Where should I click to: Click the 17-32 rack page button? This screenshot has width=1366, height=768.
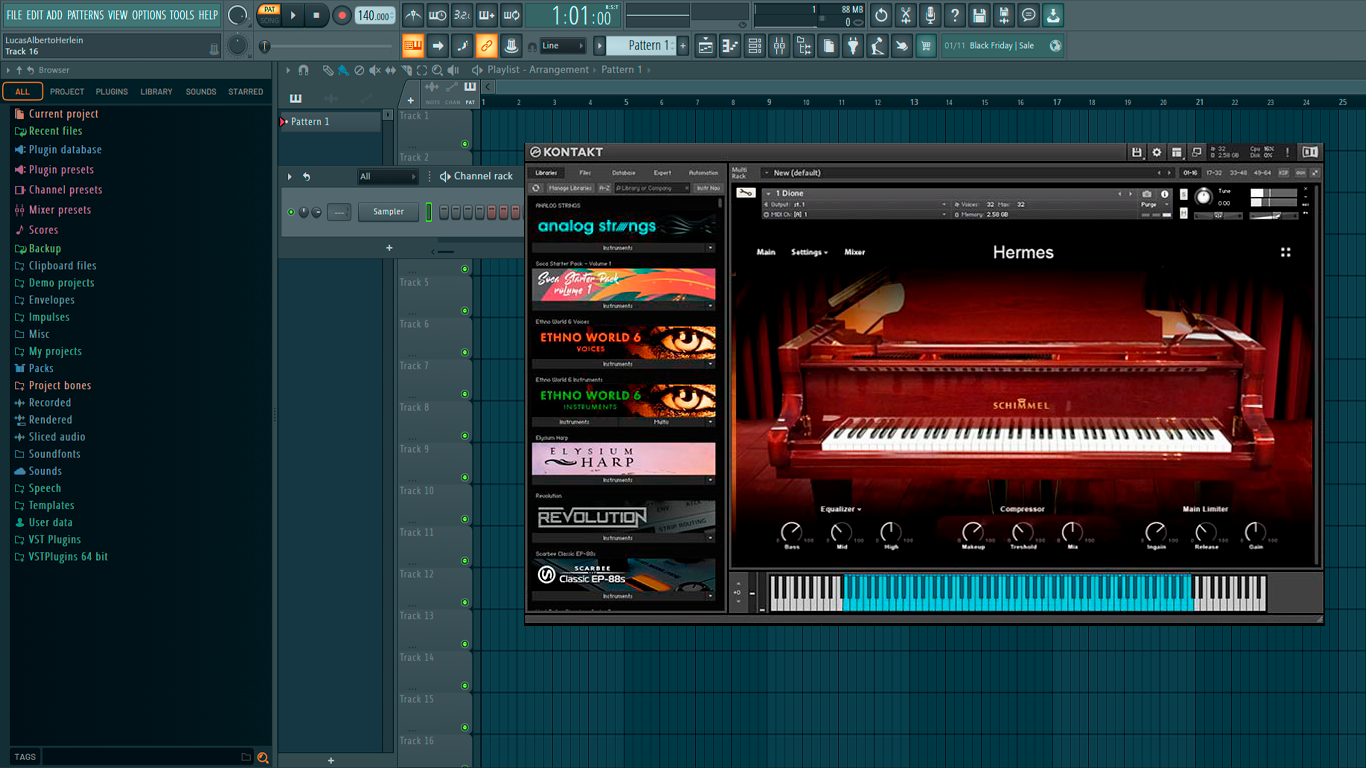click(x=1214, y=173)
